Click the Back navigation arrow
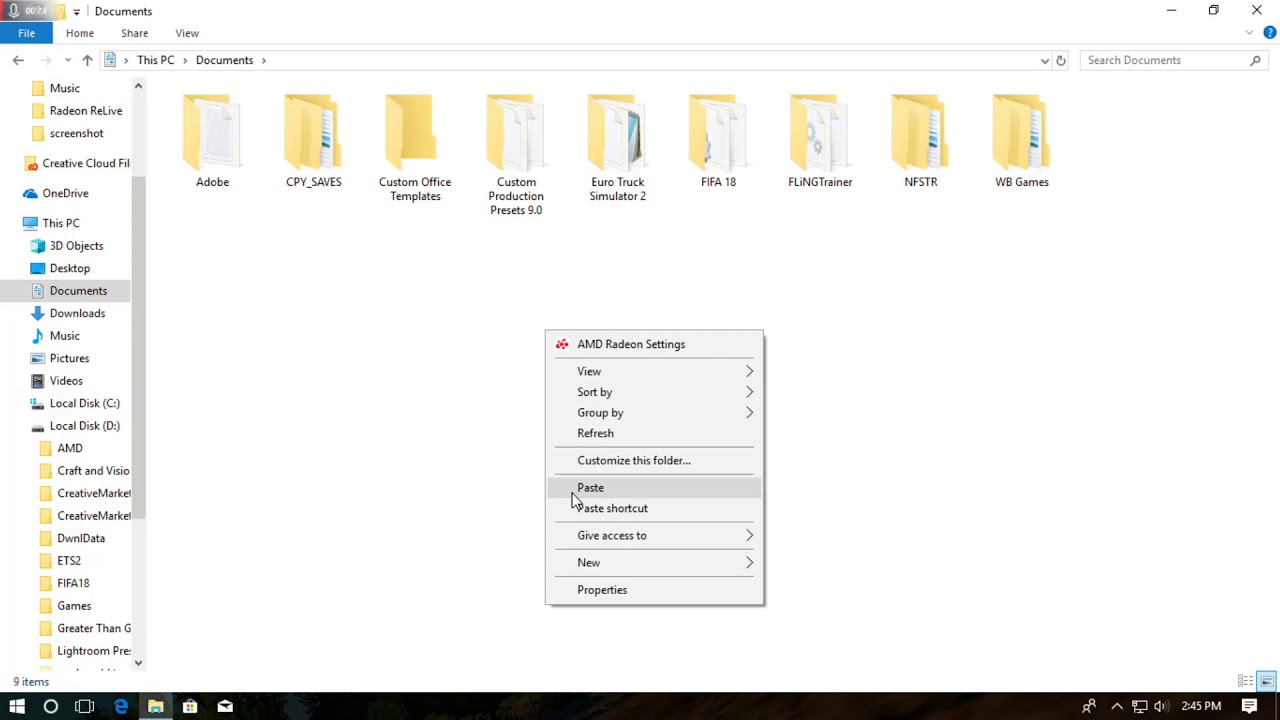Screen dimensions: 1280x720 [18, 60]
